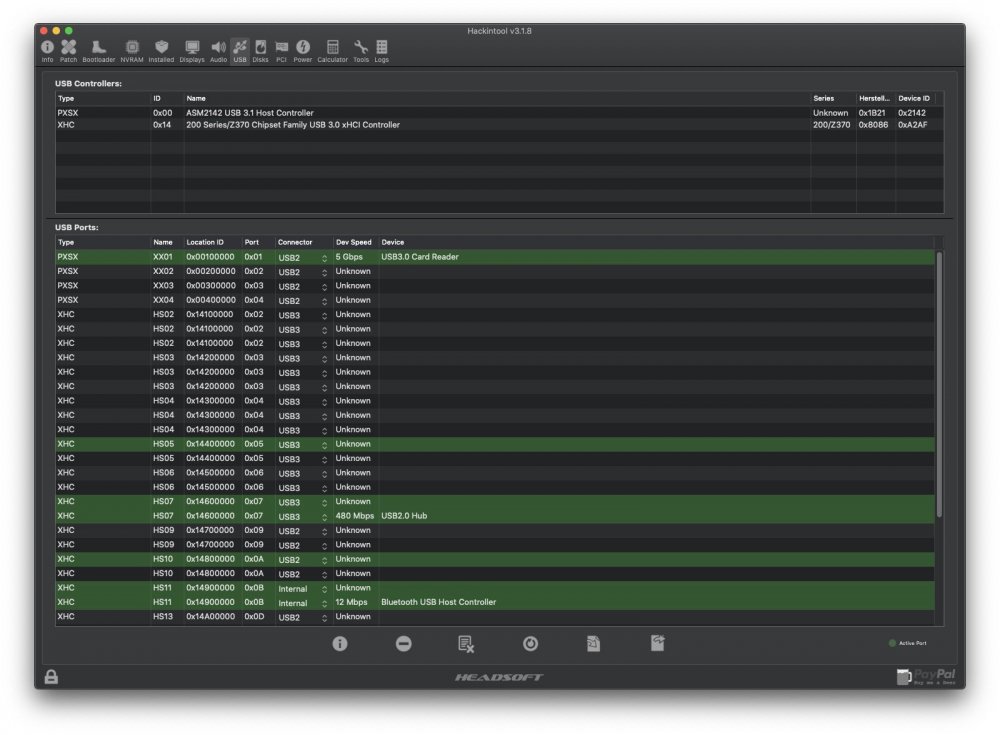Open the Power toolbar section
The image size is (1000, 735).
303,51
